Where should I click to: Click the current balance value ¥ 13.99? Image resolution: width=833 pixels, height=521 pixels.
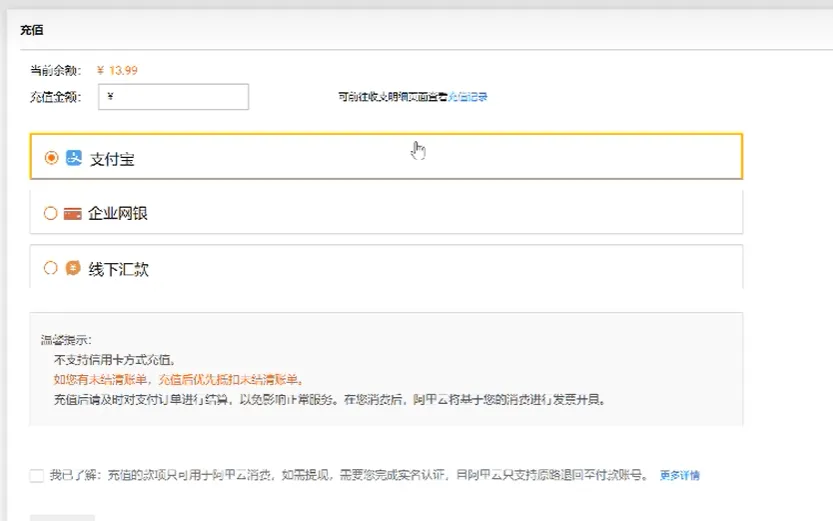coord(117,71)
